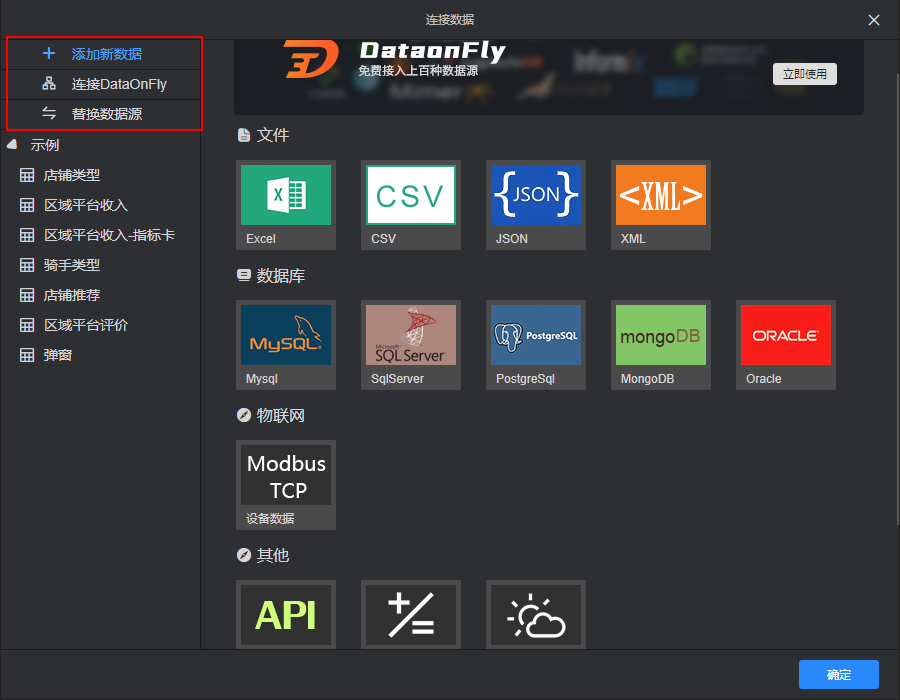Click the DataonFly logo in the banner

click(x=311, y=59)
